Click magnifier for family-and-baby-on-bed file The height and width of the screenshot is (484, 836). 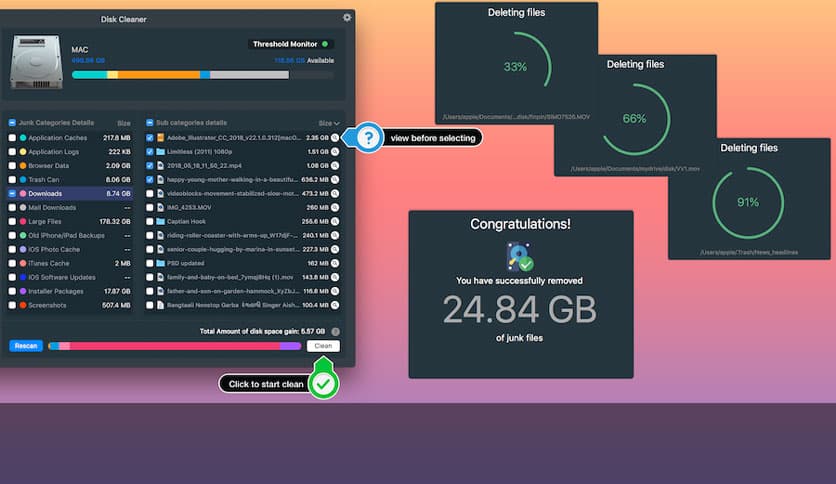335,277
